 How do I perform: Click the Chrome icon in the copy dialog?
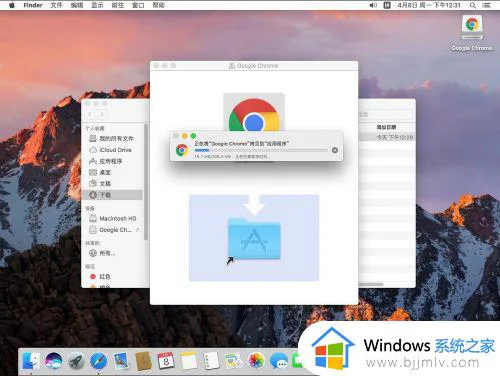coord(182,150)
